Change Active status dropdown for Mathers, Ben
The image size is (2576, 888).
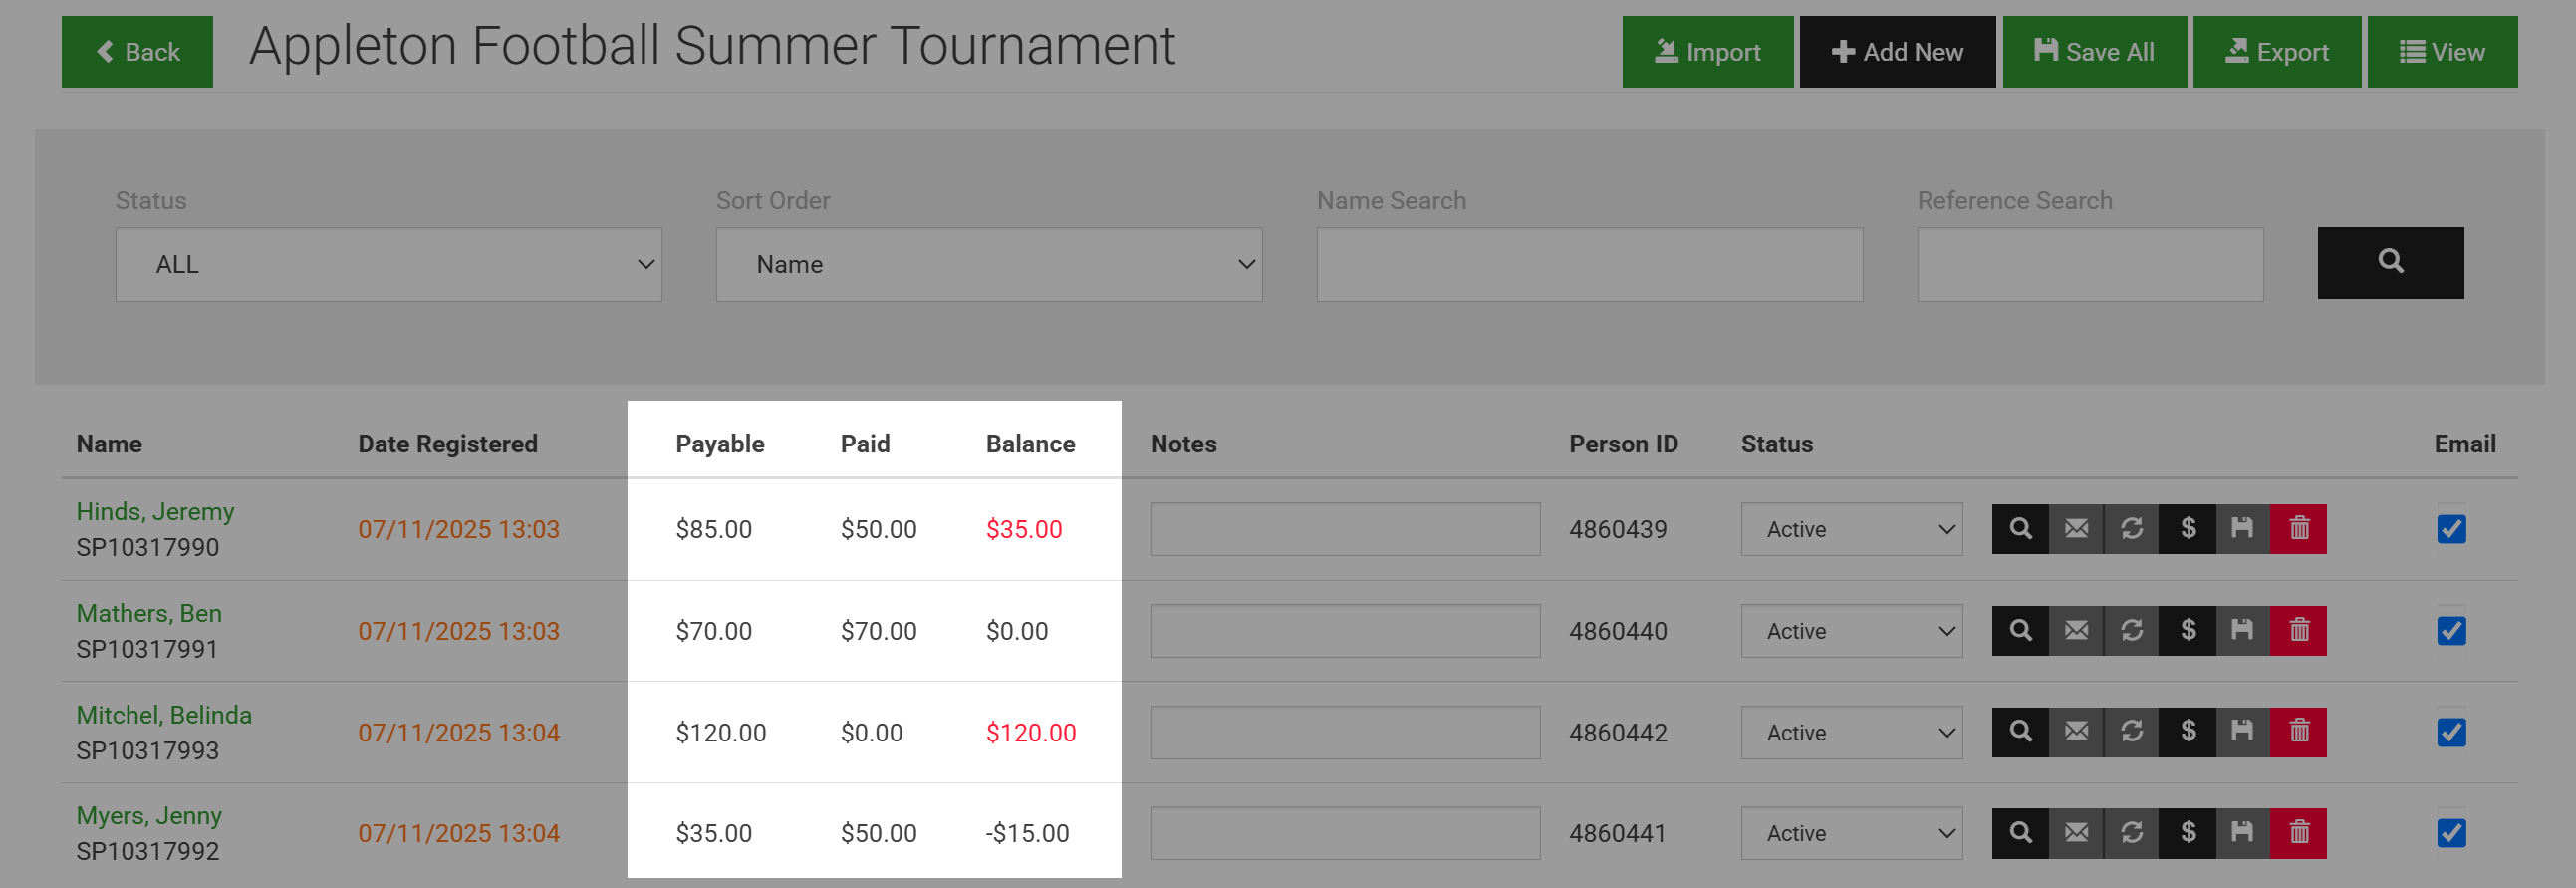coord(1851,631)
